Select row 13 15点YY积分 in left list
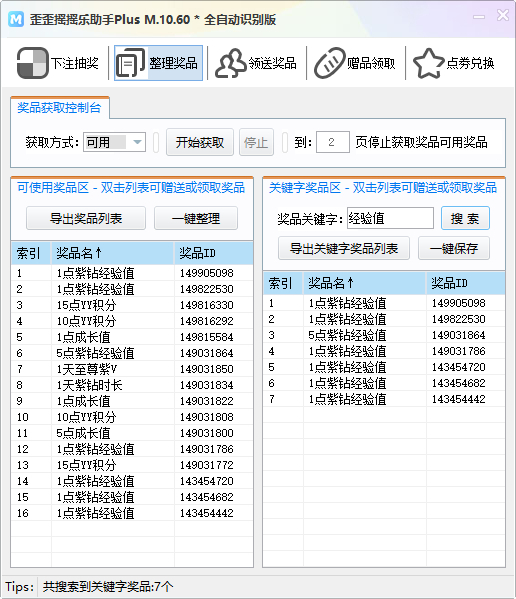516x599 pixels. [x=132, y=465]
